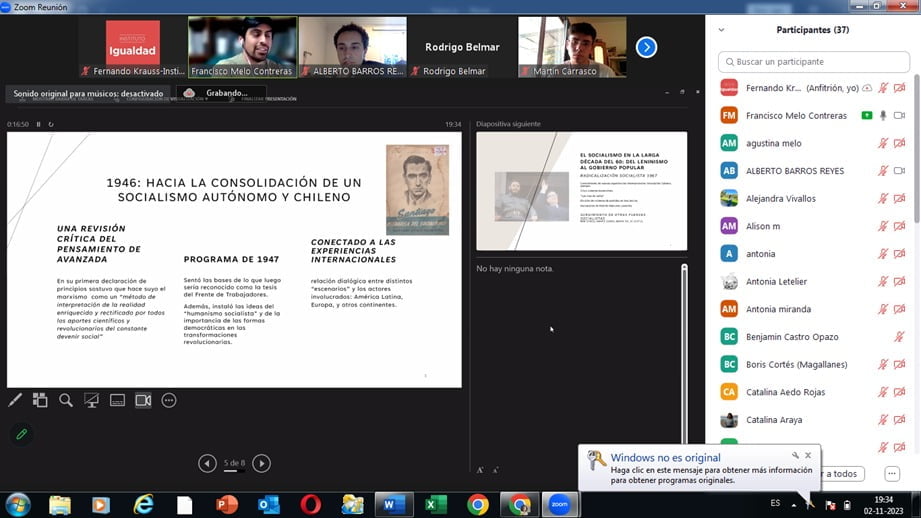This screenshot has width=921, height=518.
Task: Open more slide show options (three dots)
Action: click(169, 401)
